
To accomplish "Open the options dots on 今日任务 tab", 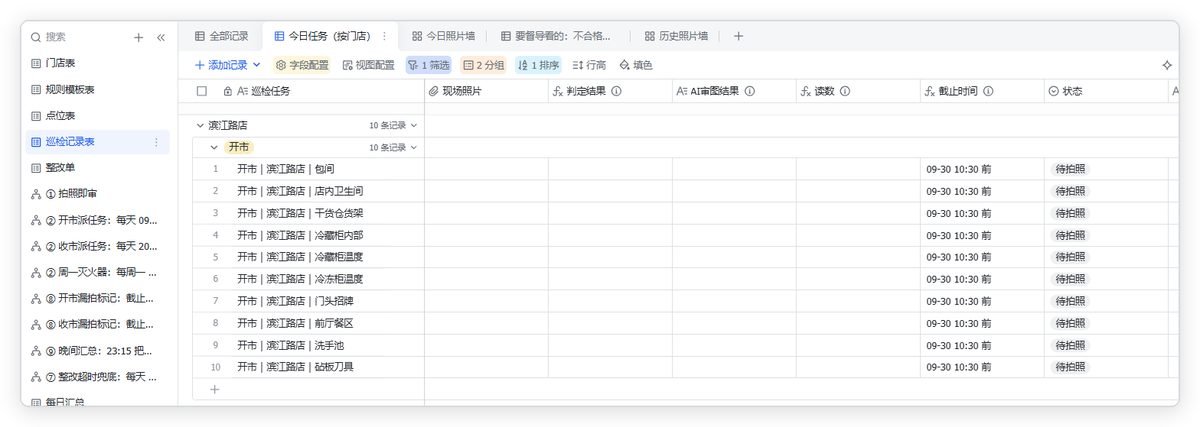I will tap(385, 36).
